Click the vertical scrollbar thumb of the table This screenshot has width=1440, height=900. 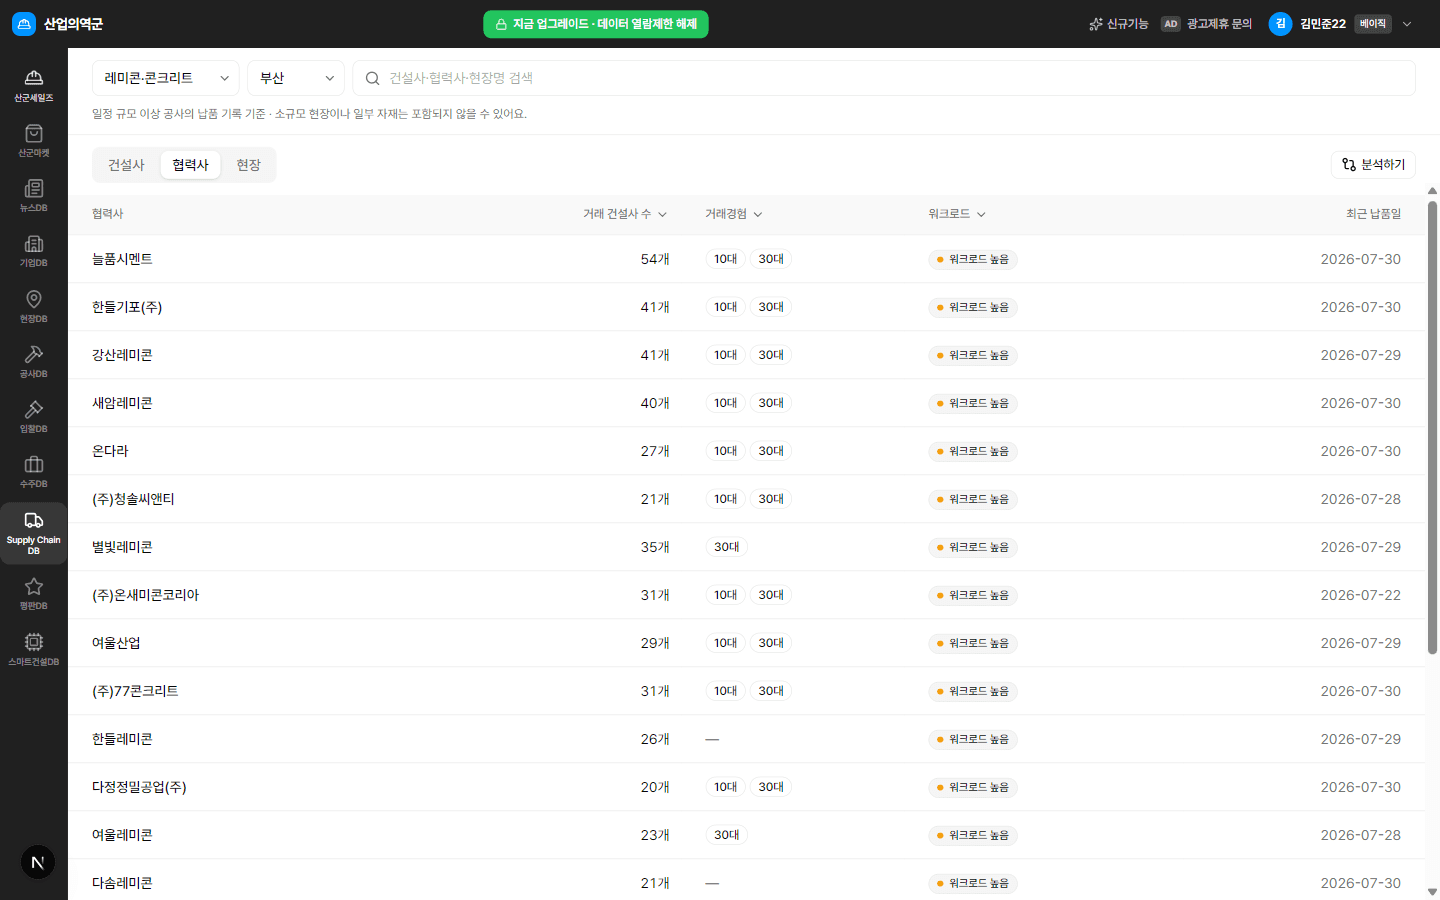[x=1432, y=428]
